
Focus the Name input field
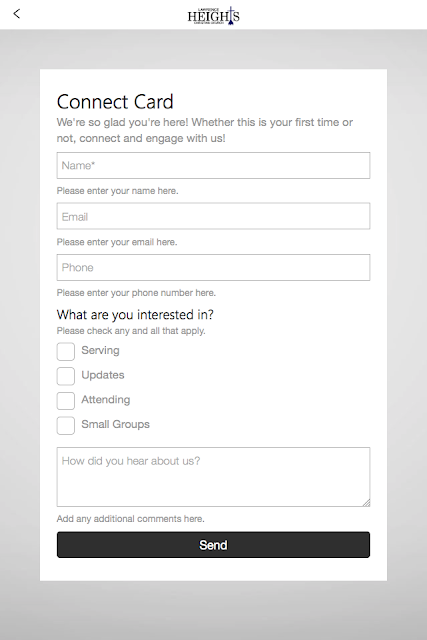click(x=213, y=165)
